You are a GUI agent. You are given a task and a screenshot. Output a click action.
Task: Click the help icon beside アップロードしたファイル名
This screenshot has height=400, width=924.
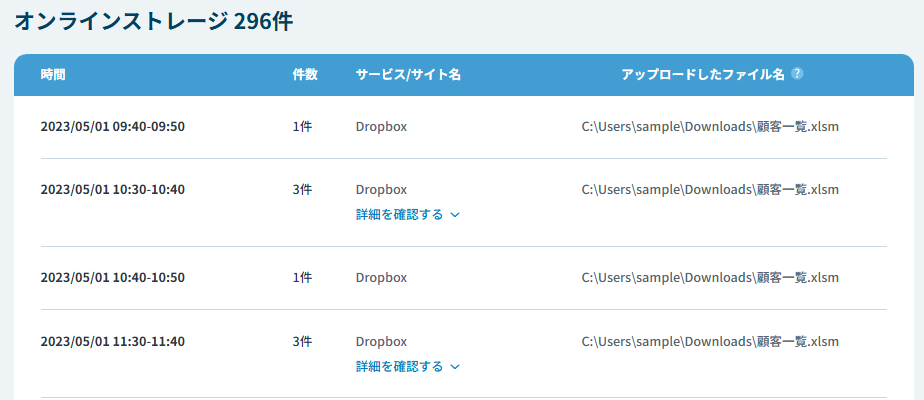797,74
